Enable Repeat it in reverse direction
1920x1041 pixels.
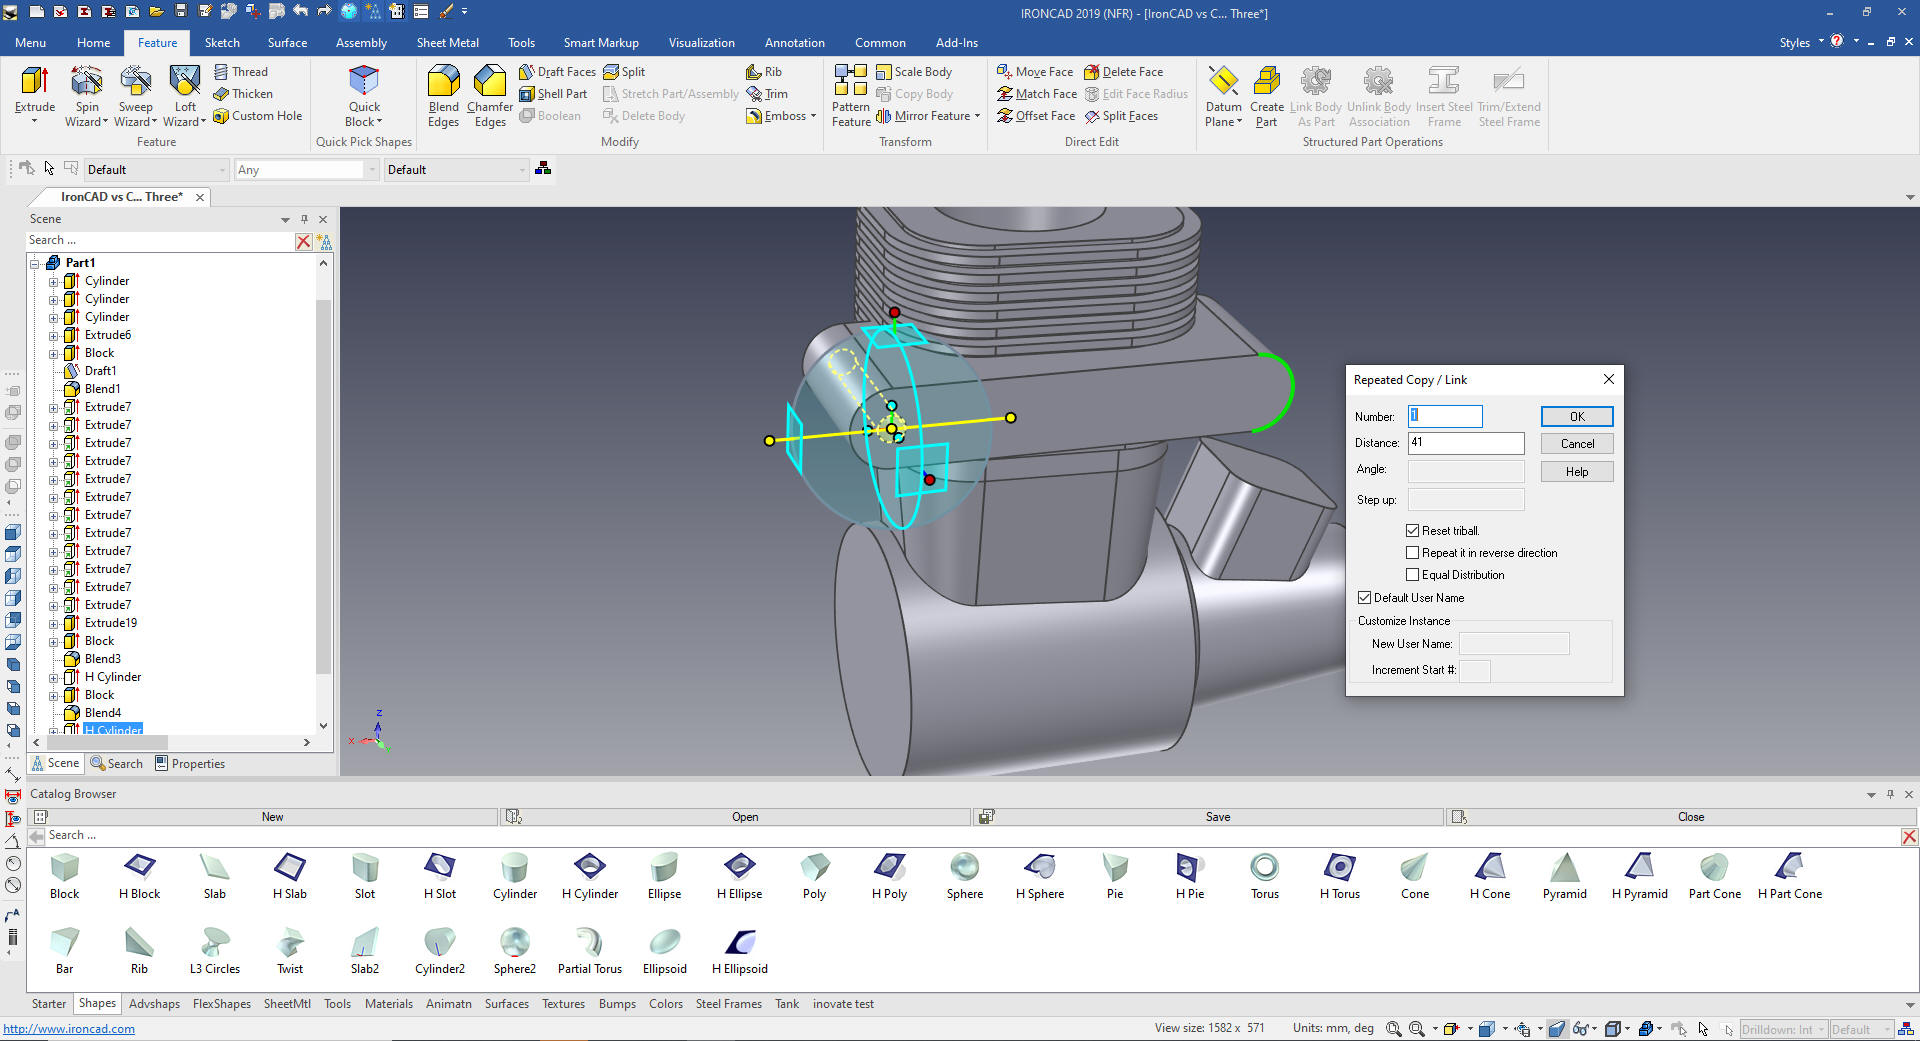[1413, 553]
